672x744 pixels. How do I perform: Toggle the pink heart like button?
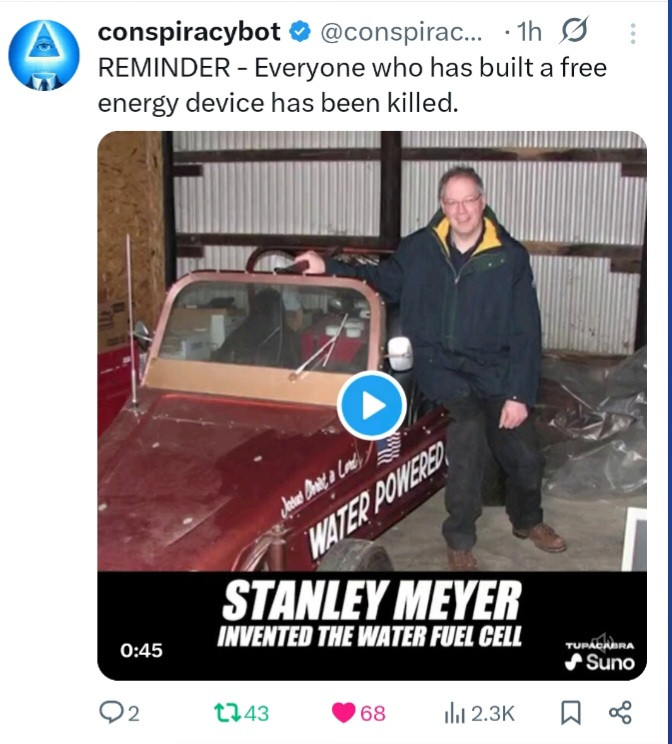click(x=343, y=713)
